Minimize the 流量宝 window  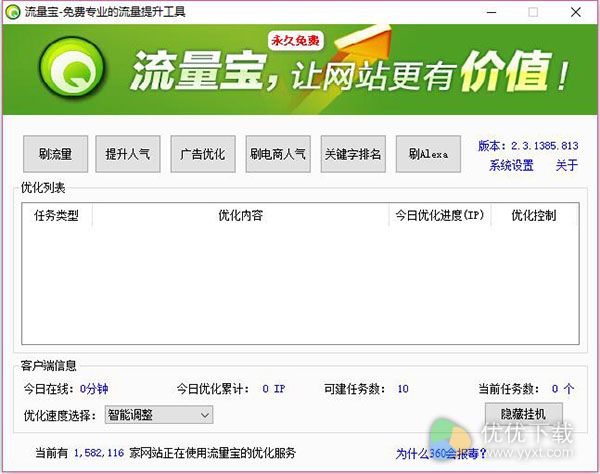(492, 12)
